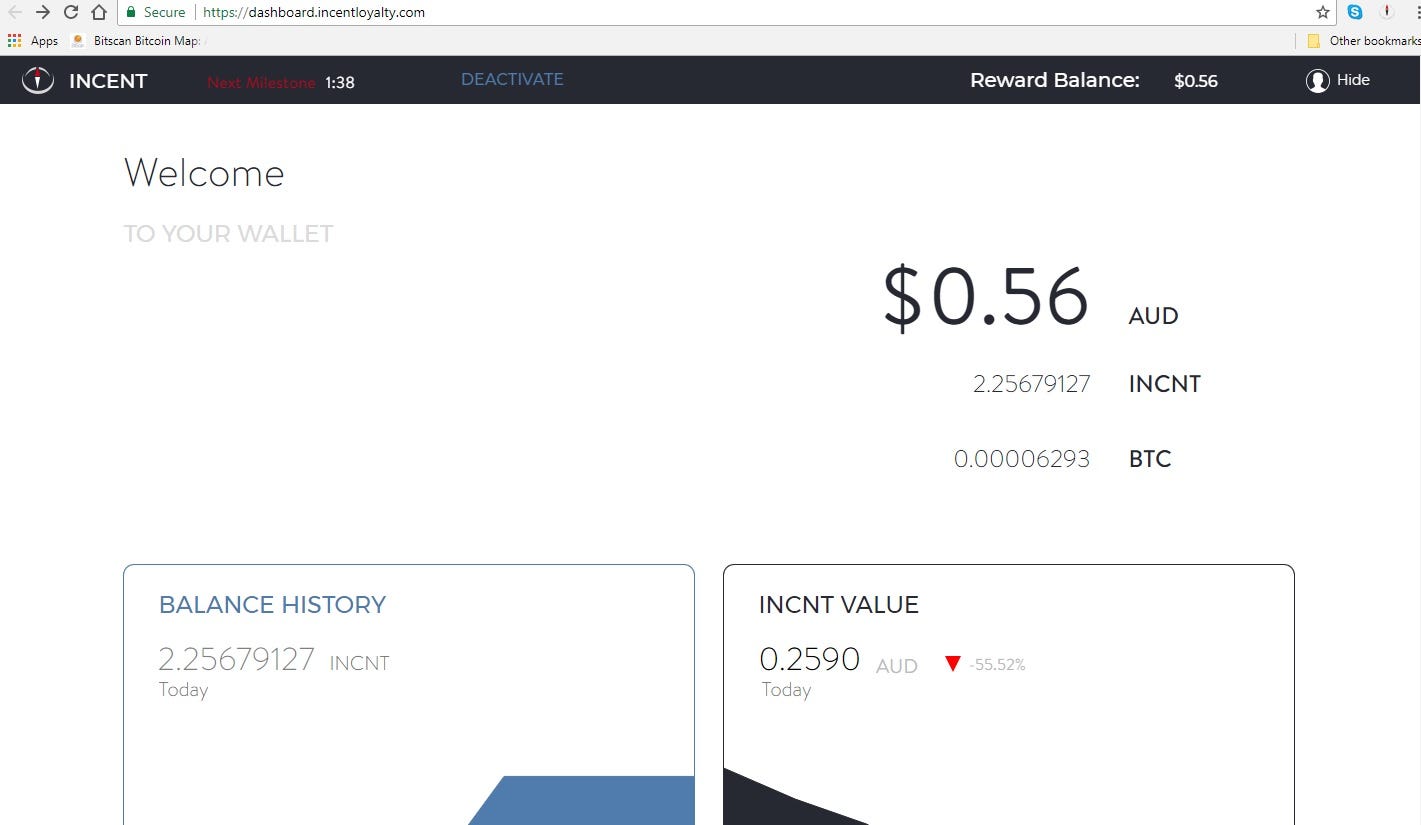The height and width of the screenshot is (825, 1421).
Task: Open the Incent compass extension icon
Action: 1386,12
